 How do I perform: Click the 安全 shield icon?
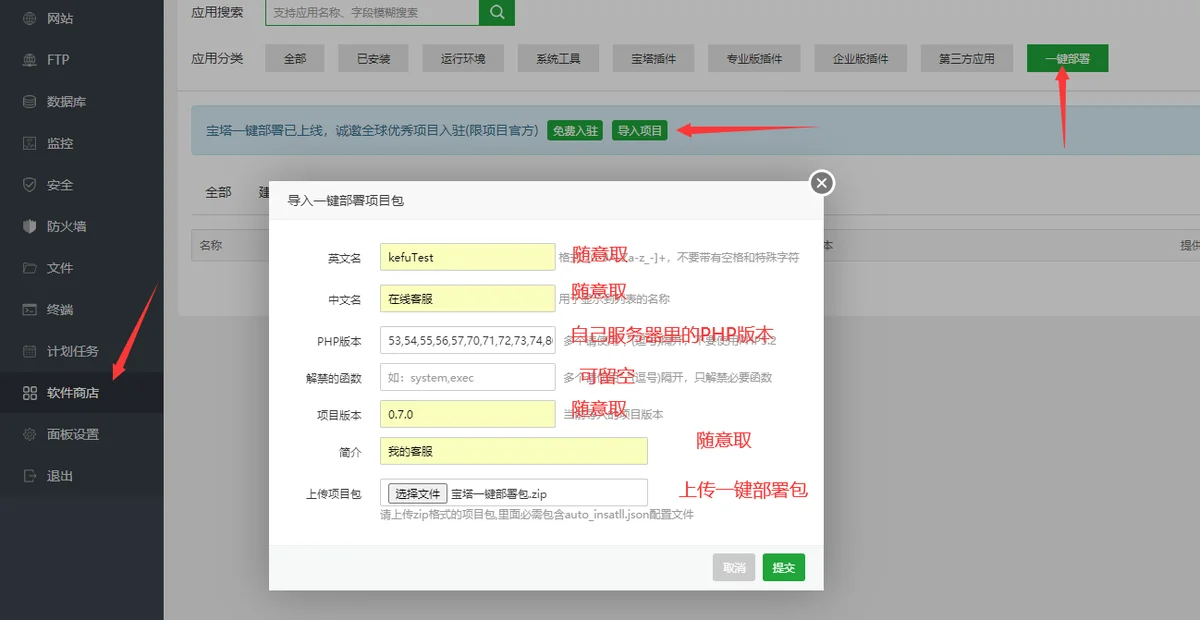(29, 185)
